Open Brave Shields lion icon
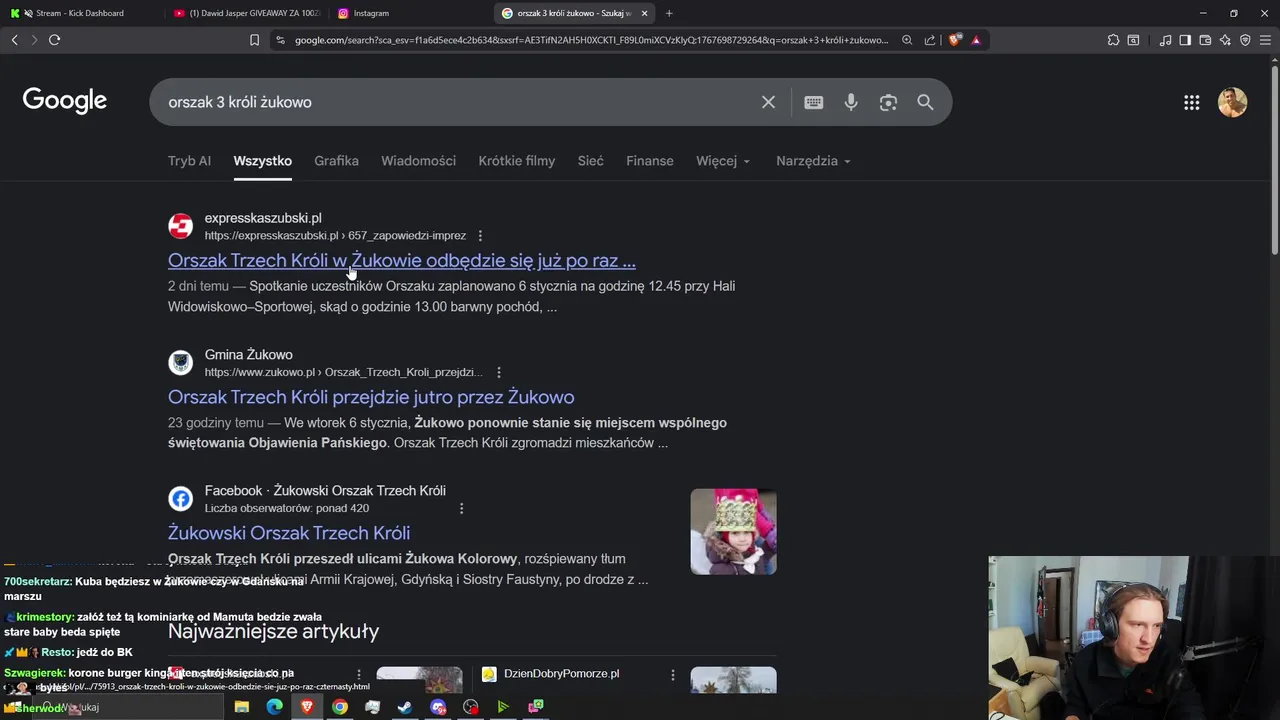The image size is (1280, 720). [955, 40]
